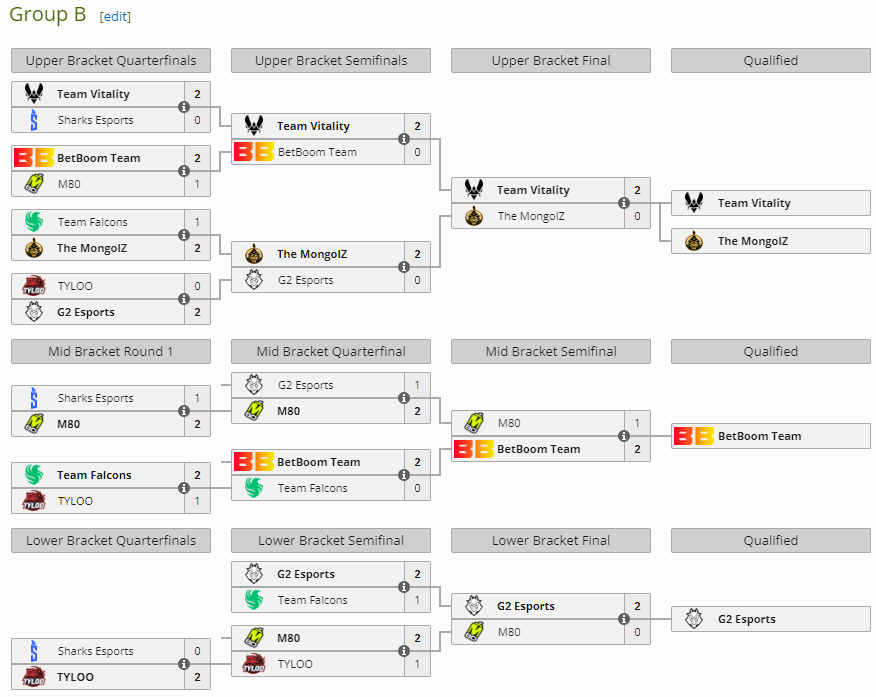Select the Upper Bracket Quarterfinals header
The width and height of the screenshot is (876, 697).
point(111,61)
